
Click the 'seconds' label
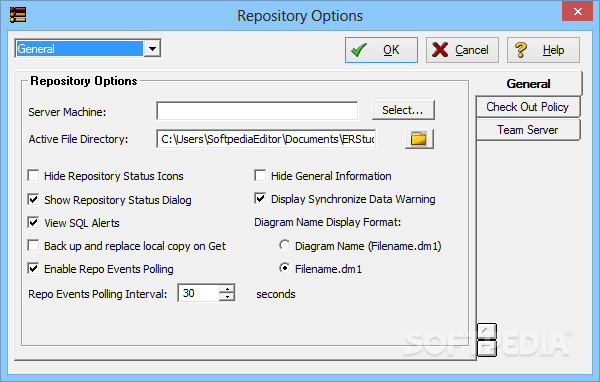276,294
